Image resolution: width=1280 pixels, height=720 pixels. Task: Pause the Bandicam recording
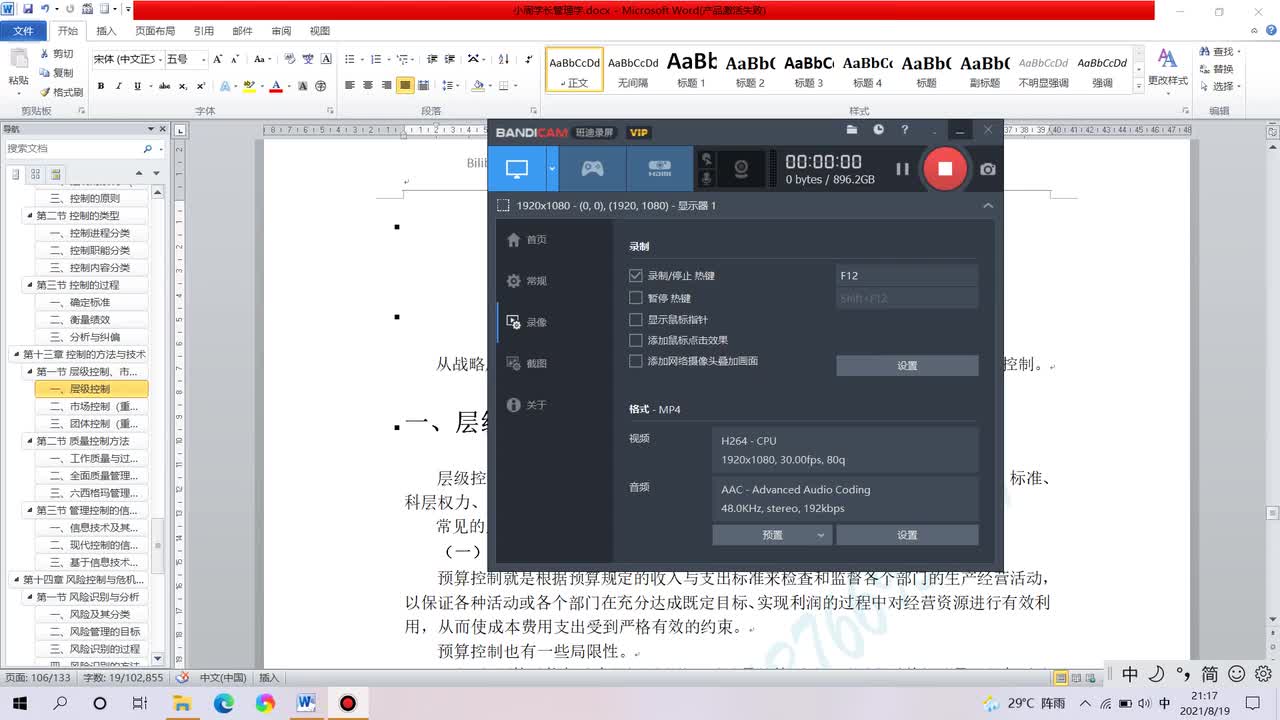902,169
